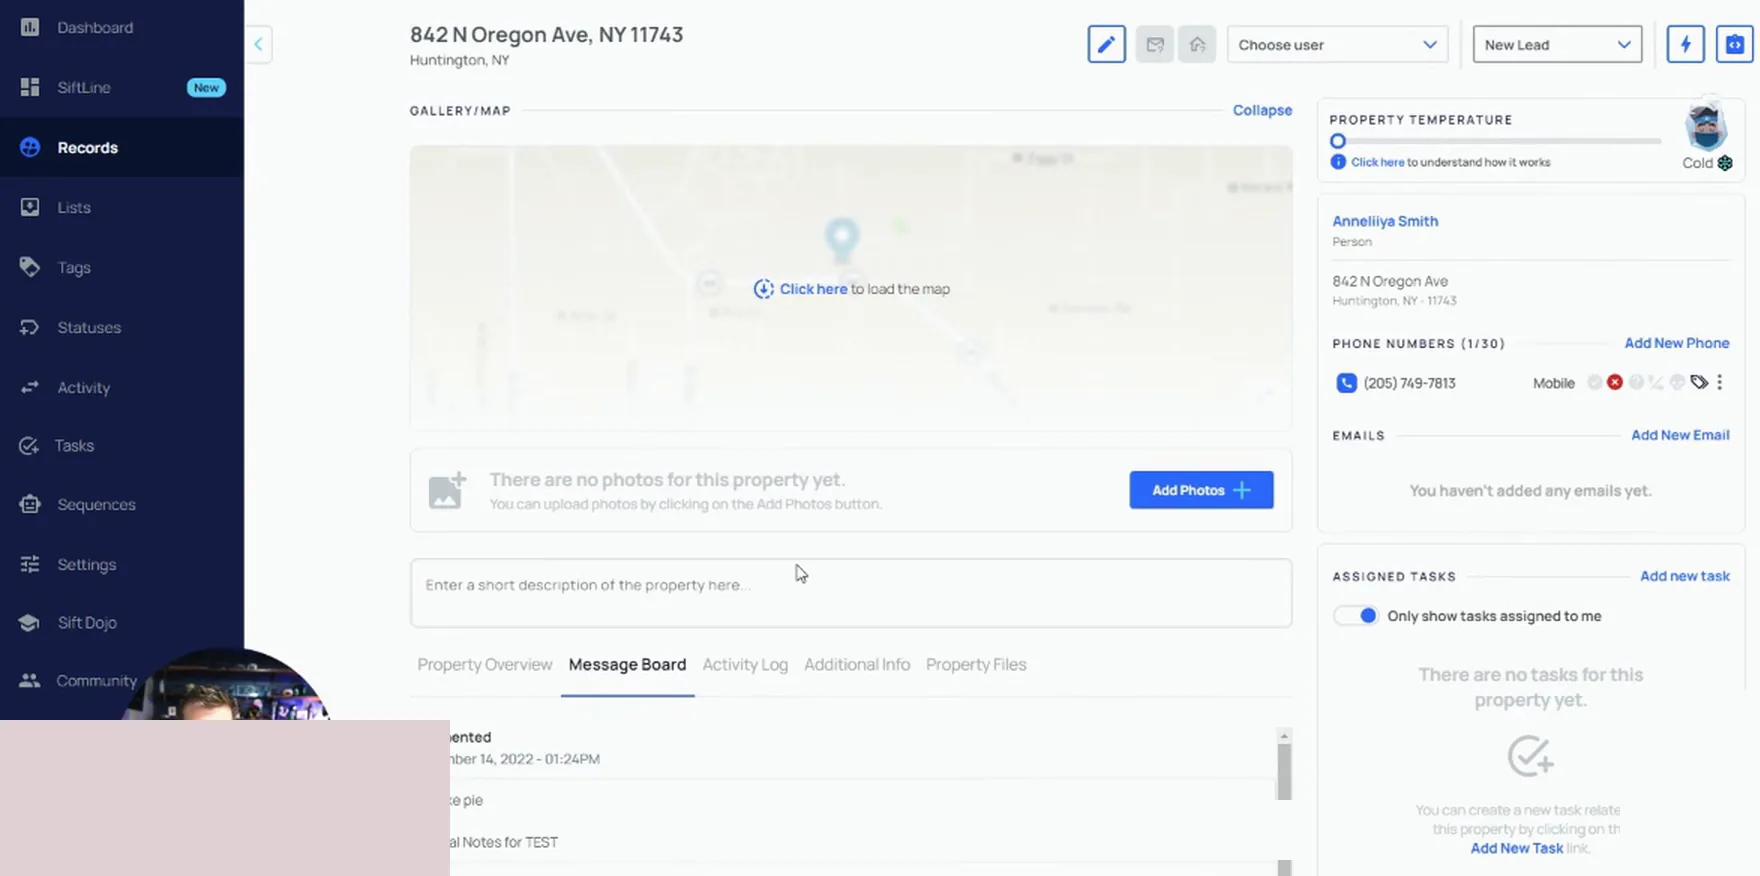Select the Message Board tab
Viewport: 1760px width, 876px height.
click(627, 665)
